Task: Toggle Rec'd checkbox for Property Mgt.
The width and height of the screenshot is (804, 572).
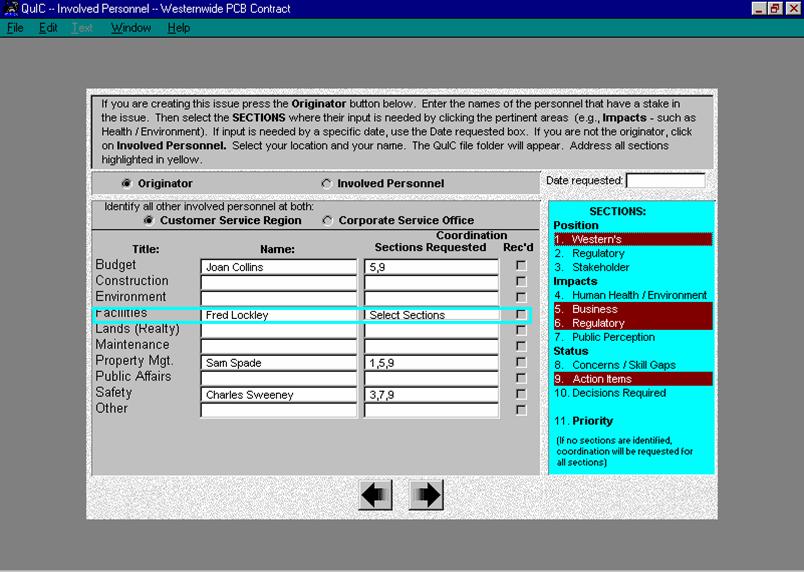Action: [x=519, y=362]
